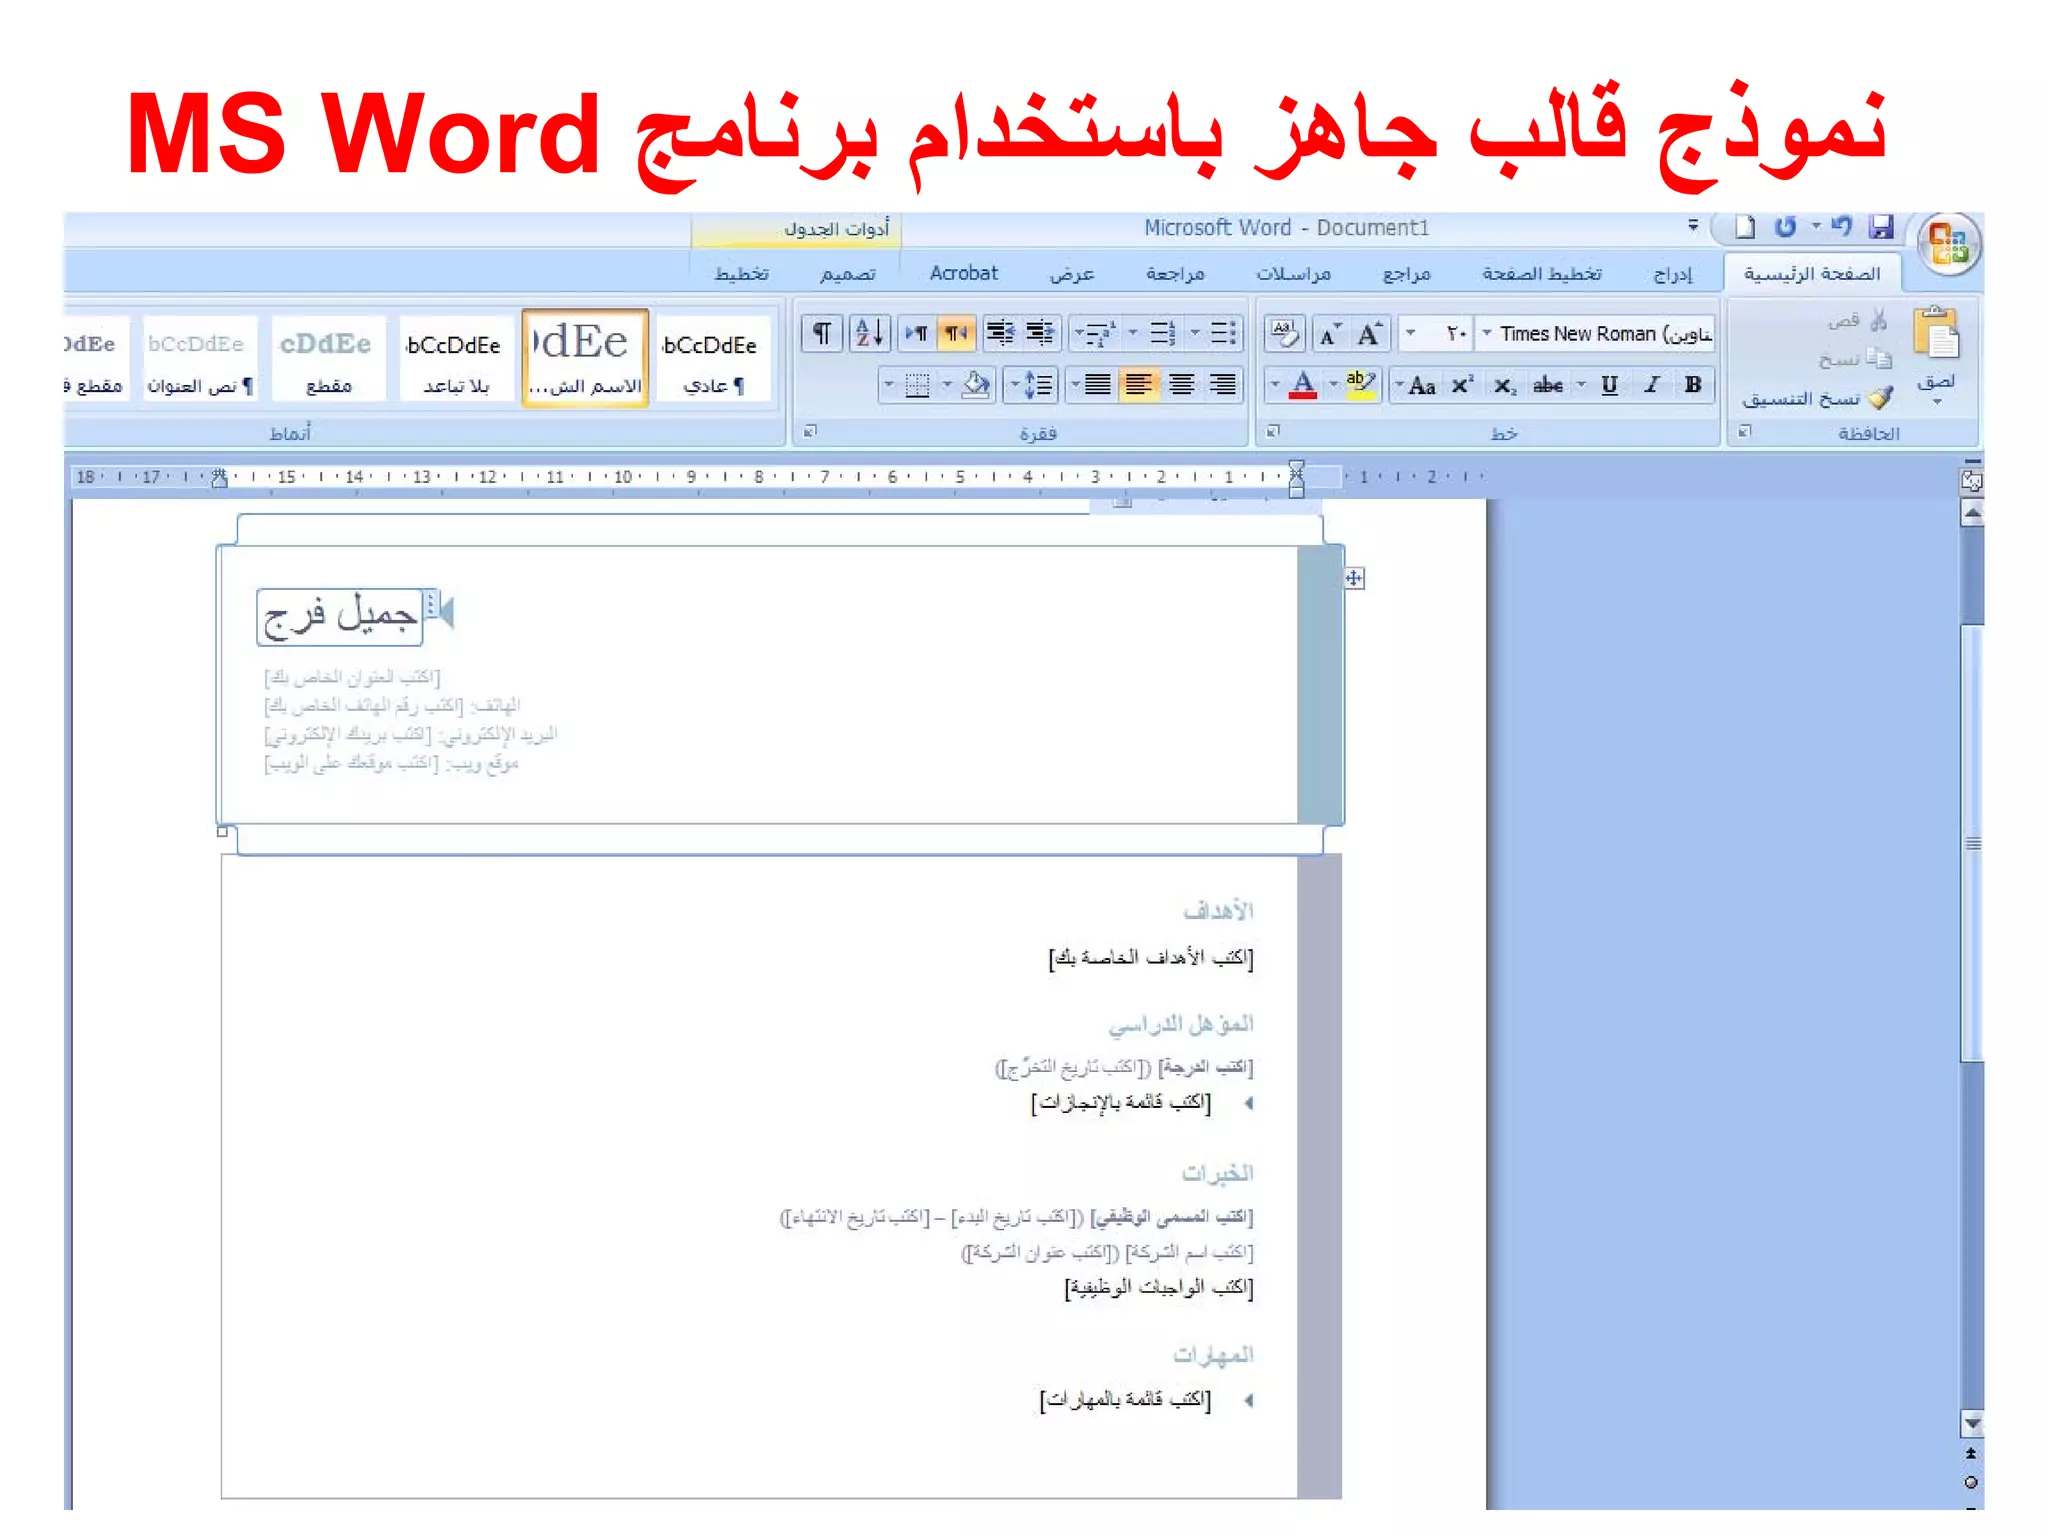This screenshot has width=2048, height=1536.
Task: Open the Change Case menu
Action: point(1416,385)
